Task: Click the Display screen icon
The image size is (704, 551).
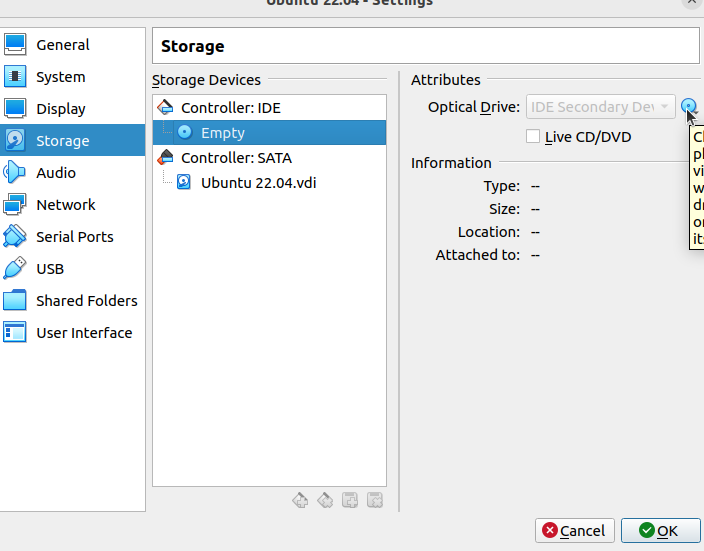Action: pos(15,108)
